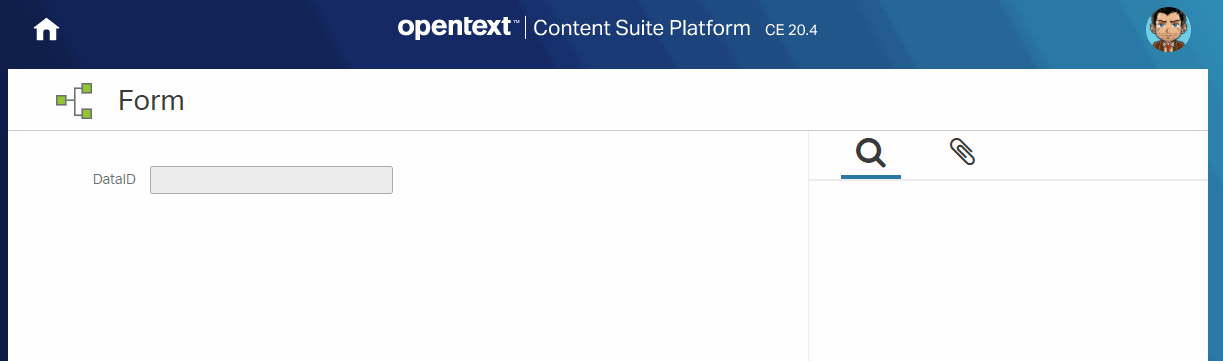Click the trademark symbol next to opentext
The image size is (1223, 361).
pos(517,20)
